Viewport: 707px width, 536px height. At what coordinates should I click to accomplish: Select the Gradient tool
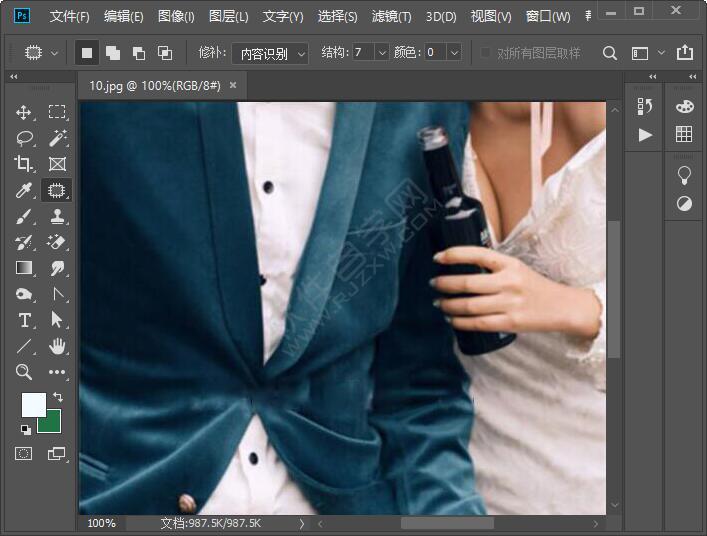pyautogui.click(x=24, y=268)
